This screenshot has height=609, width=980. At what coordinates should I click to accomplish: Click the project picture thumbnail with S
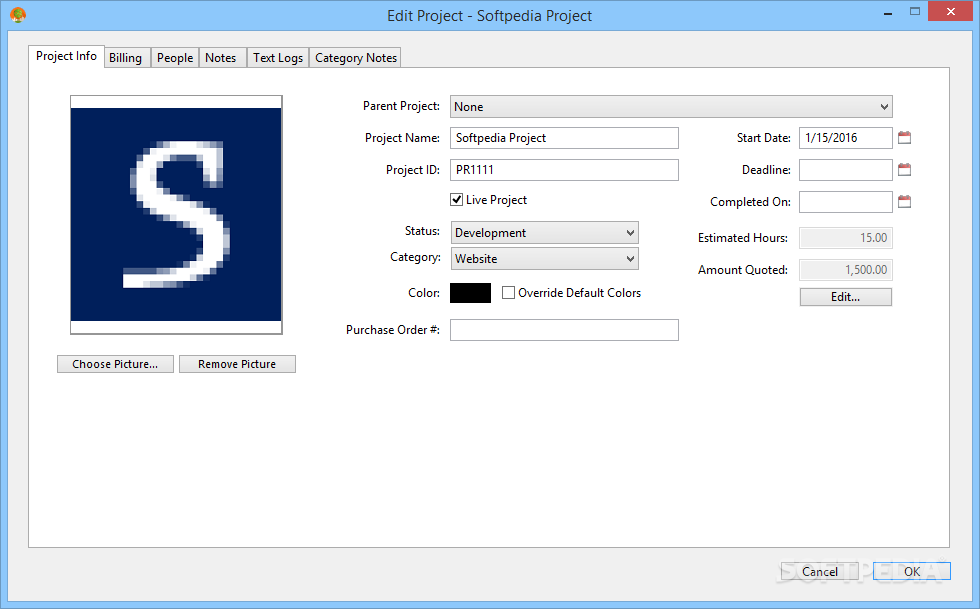(x=176, y=214)
